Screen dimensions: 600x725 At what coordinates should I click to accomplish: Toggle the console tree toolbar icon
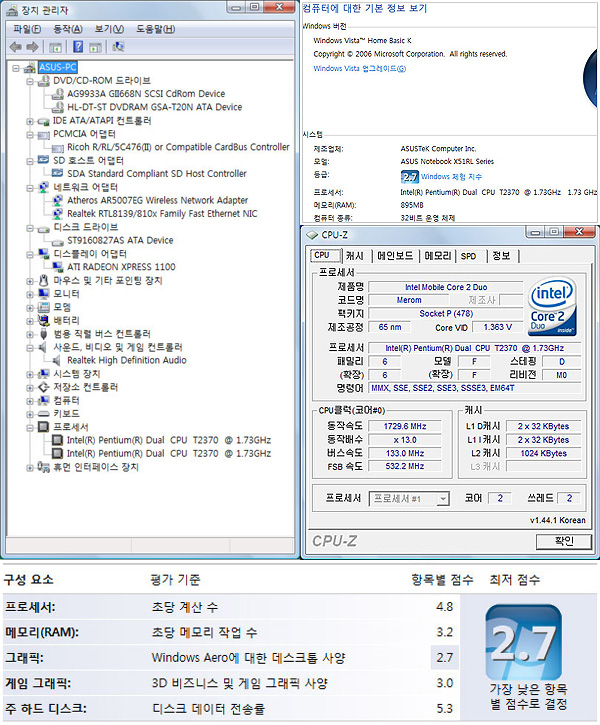[55, 47]
